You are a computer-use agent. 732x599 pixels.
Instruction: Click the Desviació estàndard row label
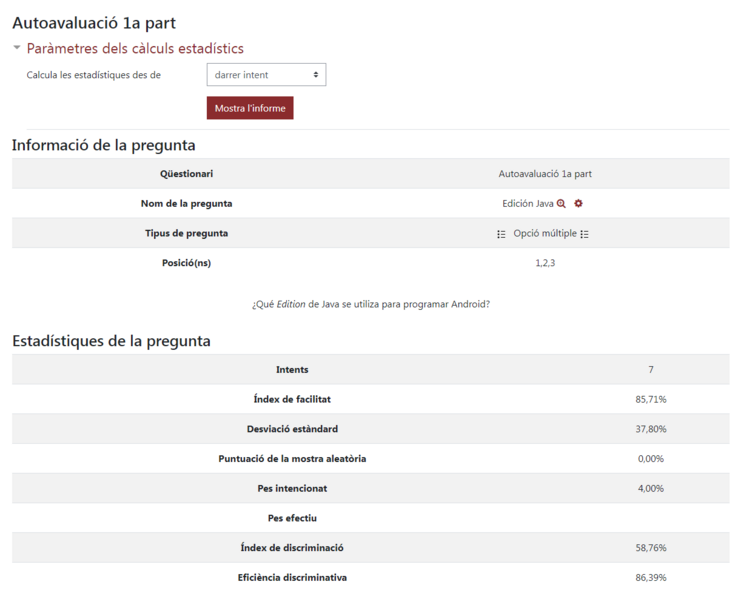[x=292, y=429]
